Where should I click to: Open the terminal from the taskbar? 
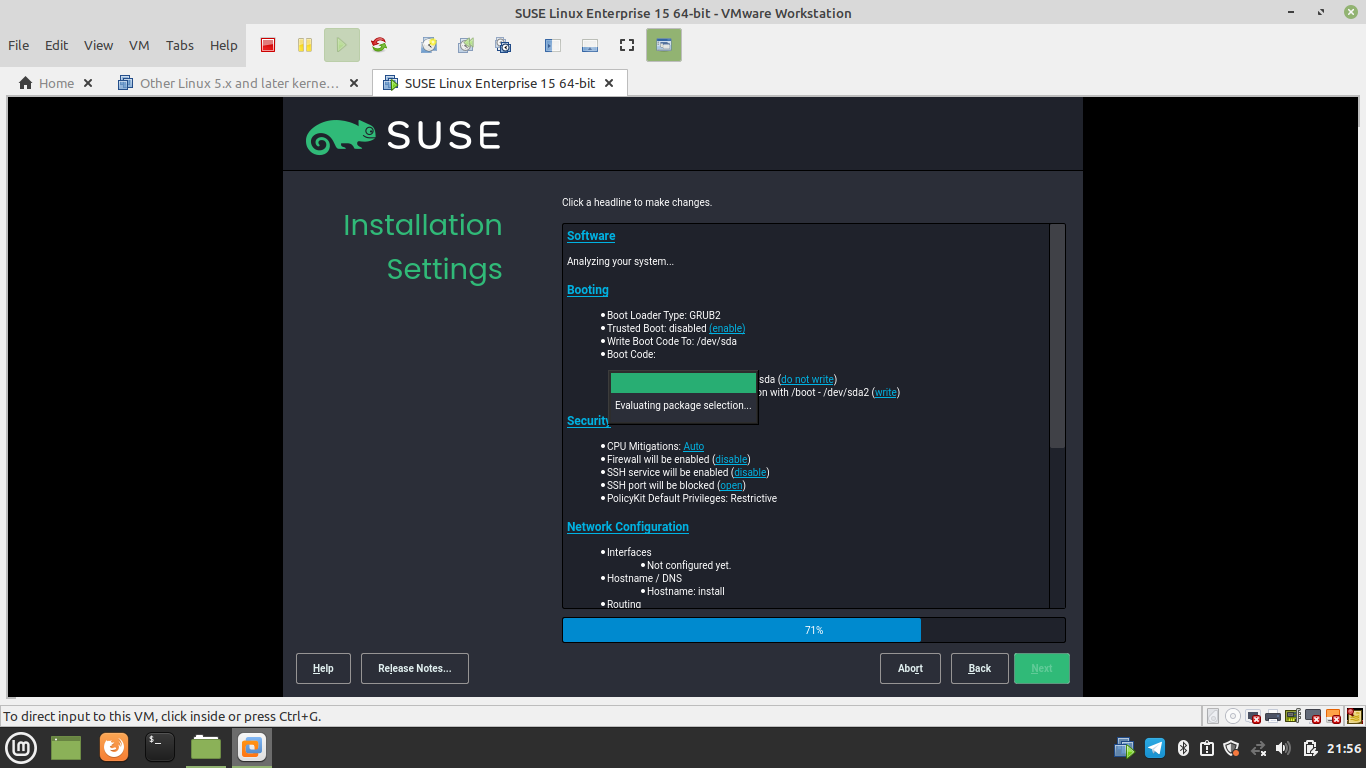point(160,747)
